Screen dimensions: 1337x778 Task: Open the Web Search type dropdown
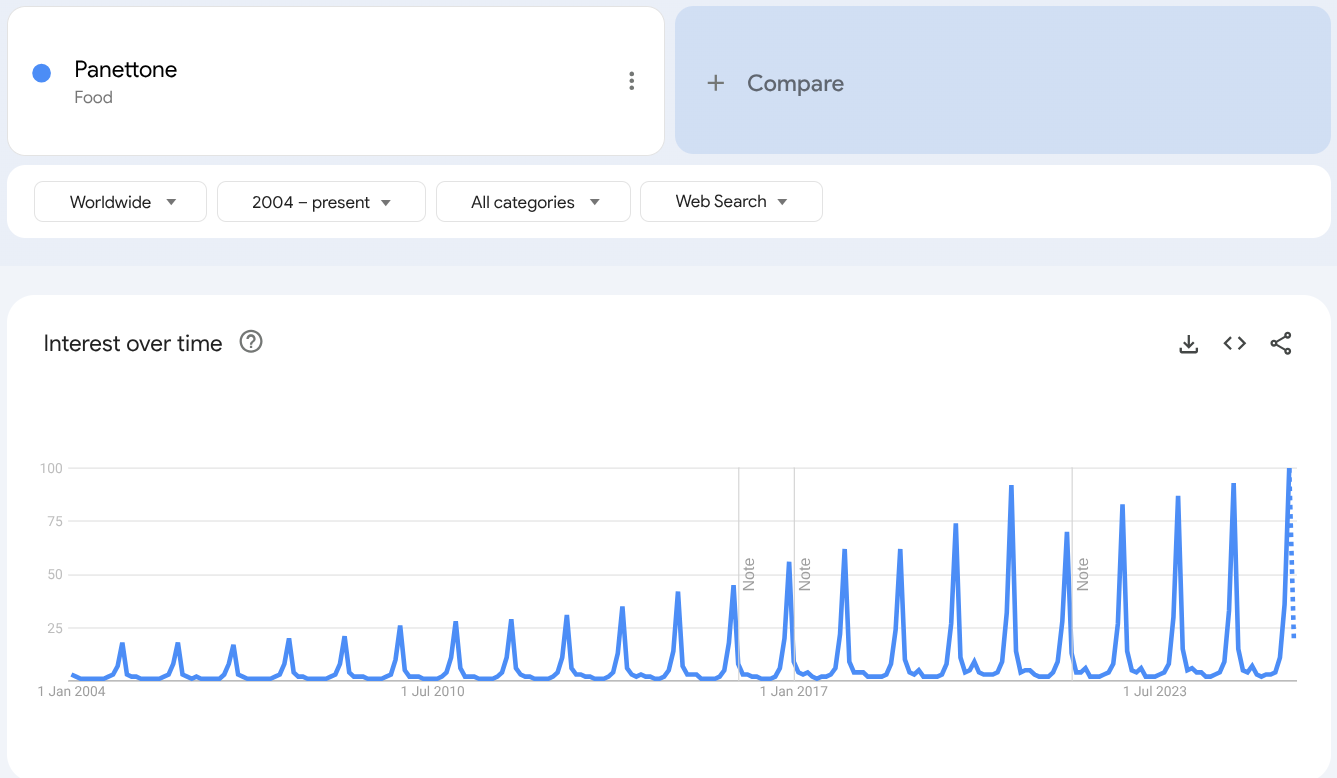(731, 201)
